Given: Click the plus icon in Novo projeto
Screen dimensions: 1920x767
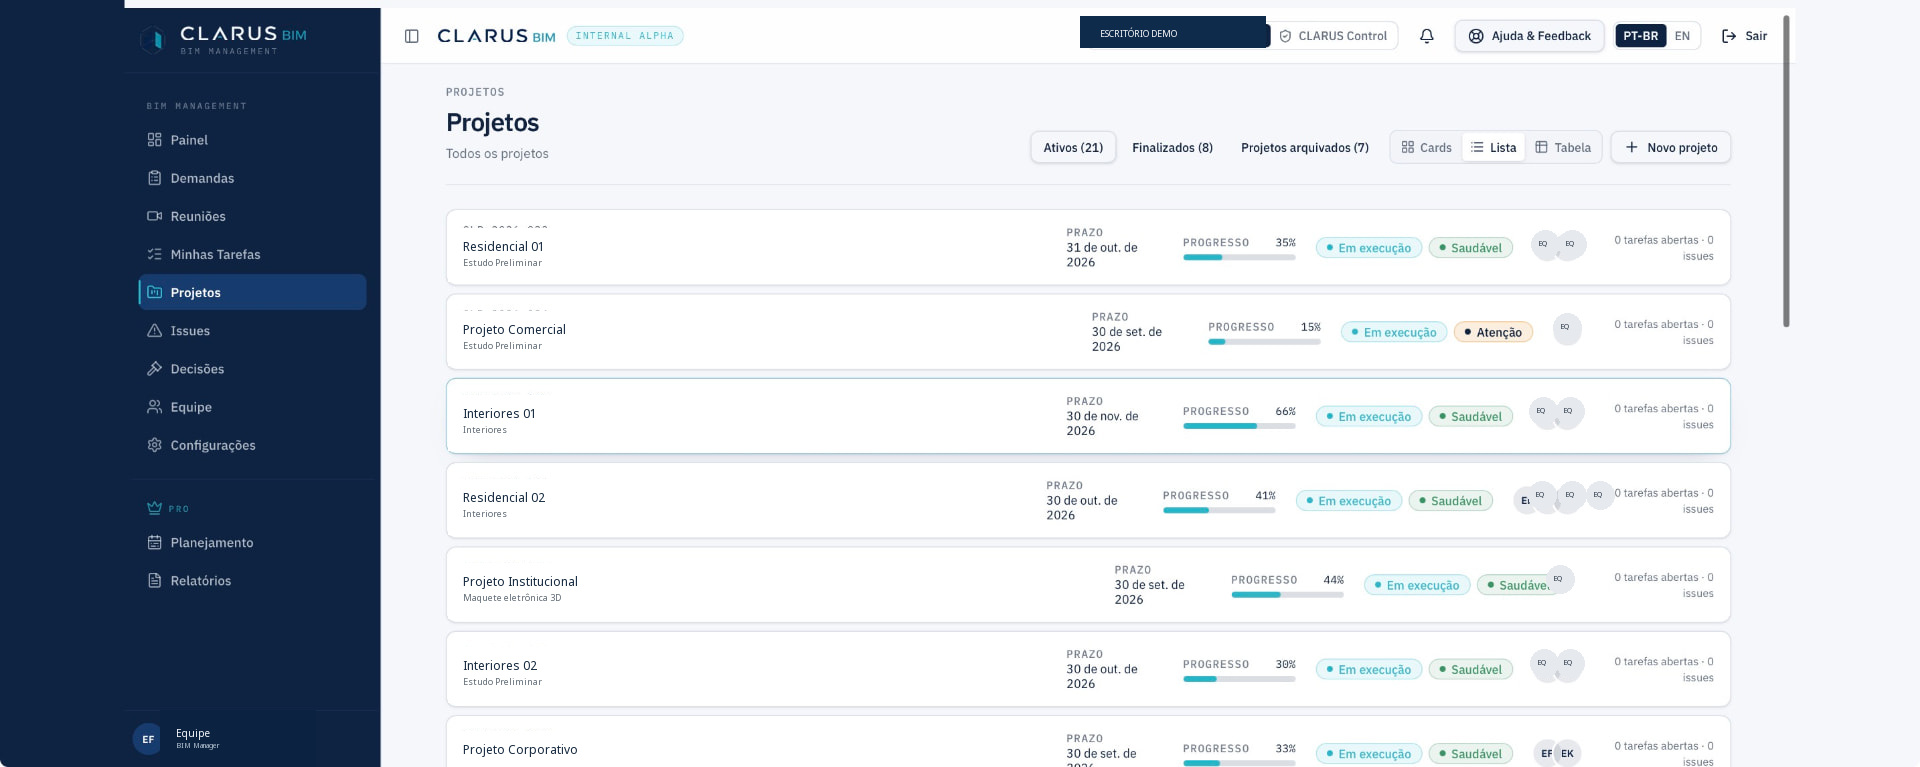Looking at the screenshot, I should (1631, 147).
